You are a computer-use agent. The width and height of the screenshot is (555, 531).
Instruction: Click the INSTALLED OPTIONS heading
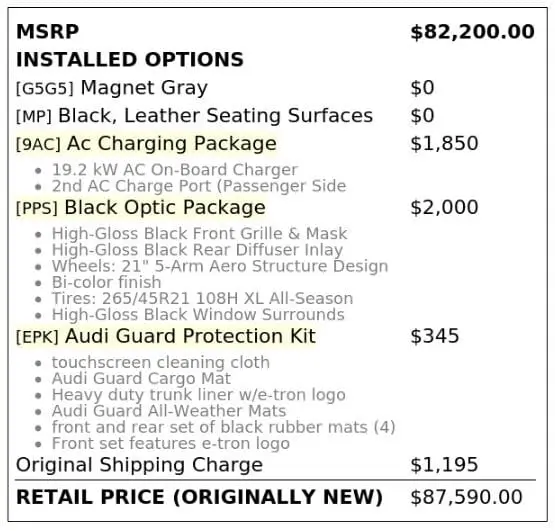pyautogui.click(x=130, y=59)
